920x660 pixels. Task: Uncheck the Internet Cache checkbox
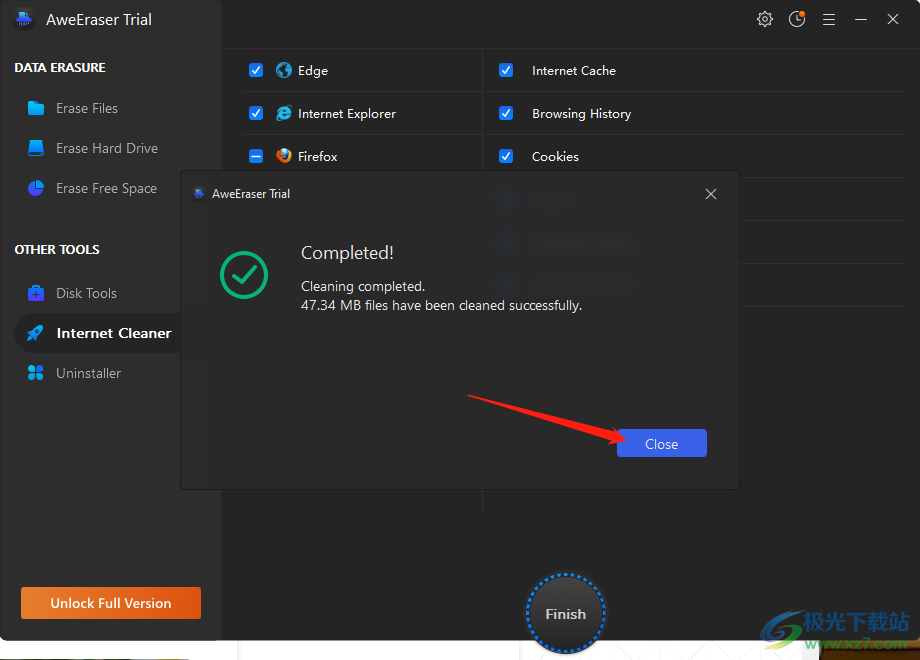pos(506,70)
